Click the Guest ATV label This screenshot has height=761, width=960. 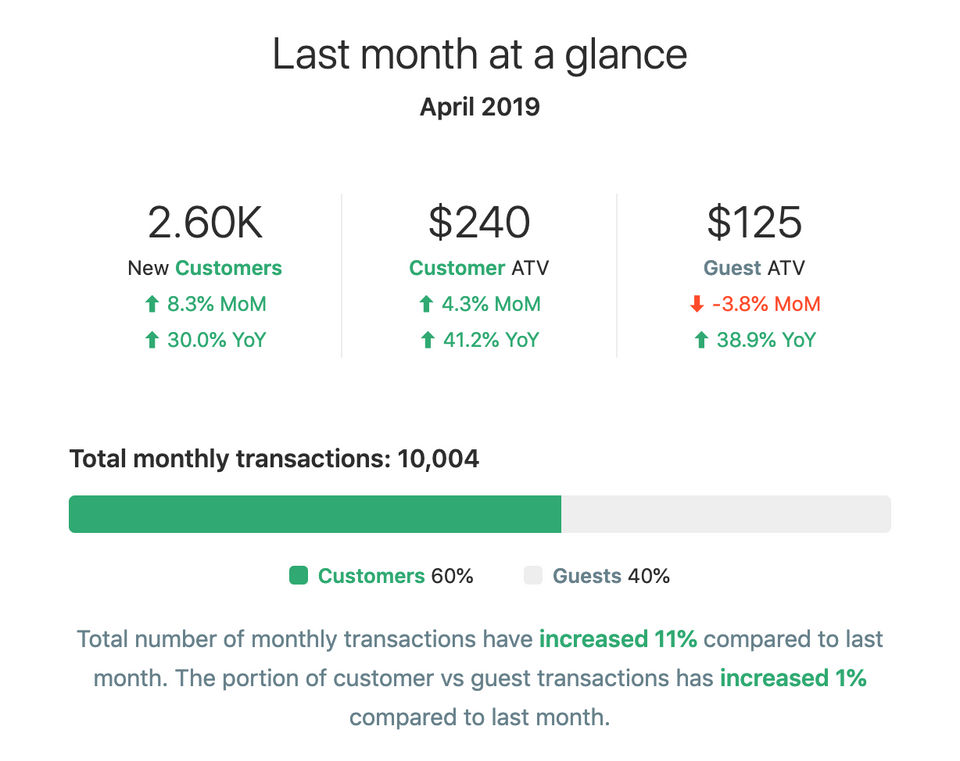754,268
